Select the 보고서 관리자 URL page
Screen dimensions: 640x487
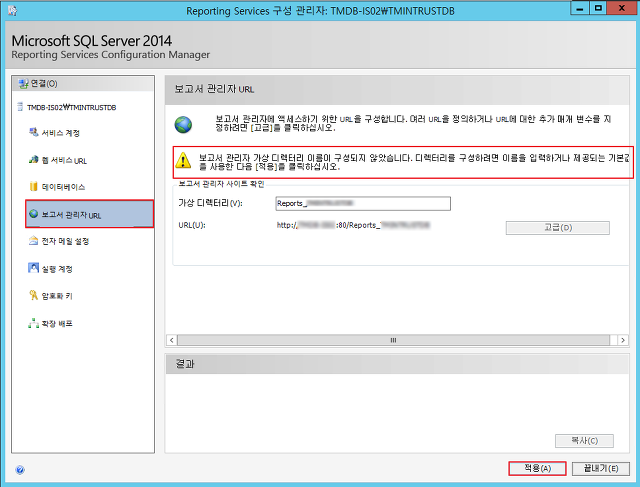pyautogui.click(x=89, y=214)
